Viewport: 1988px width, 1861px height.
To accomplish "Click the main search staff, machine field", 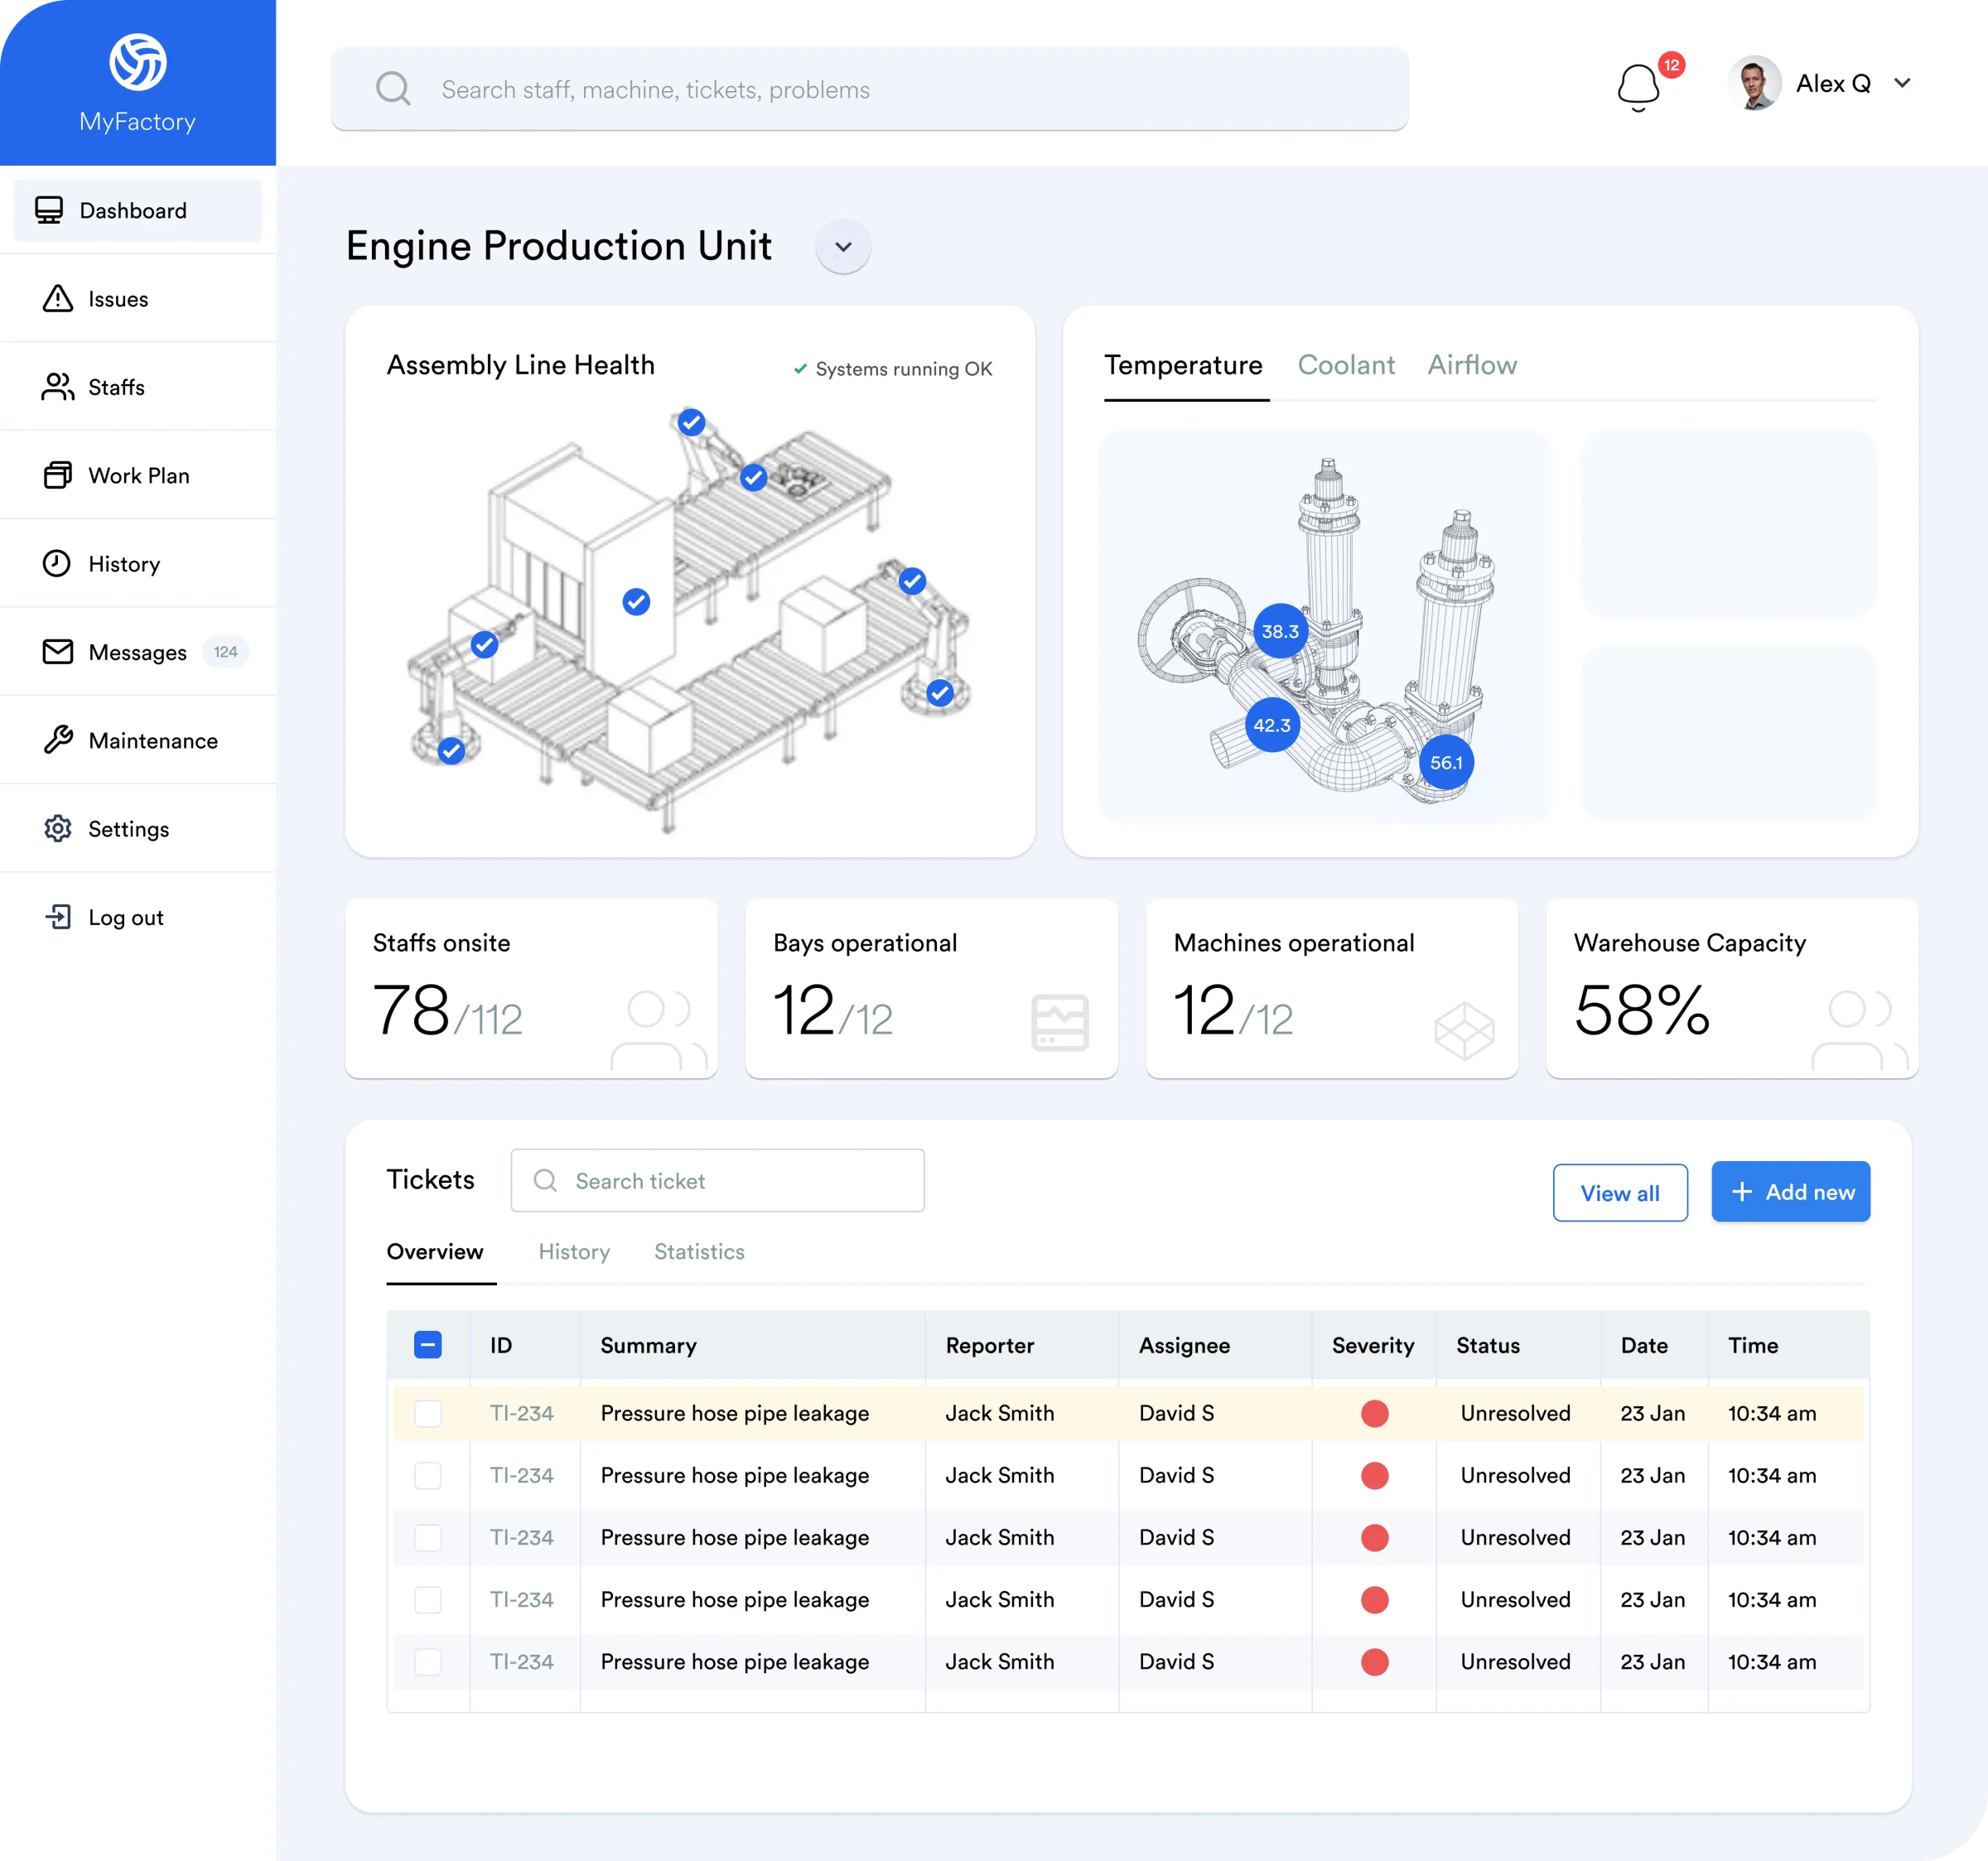I will (869, 89).
